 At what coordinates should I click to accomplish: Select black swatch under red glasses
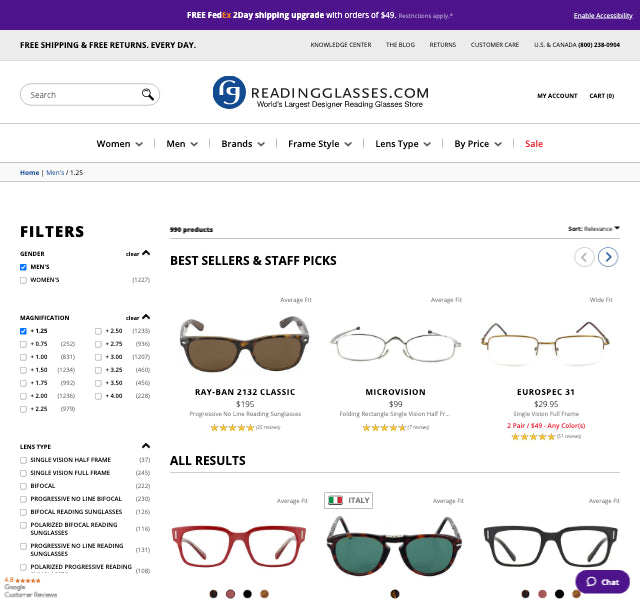247,594
